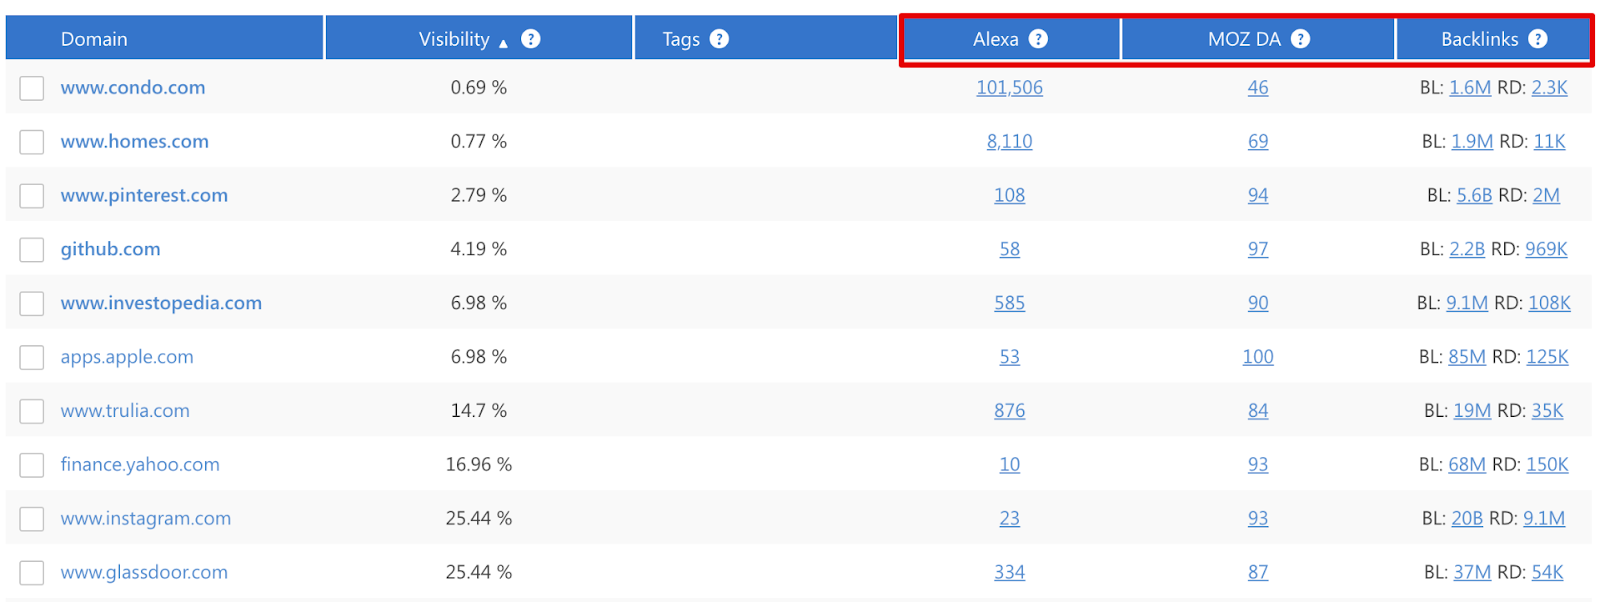
Task: Open backlinks 1.9M for homes.com
Action: pyautogui.click(x=1472, y=142)
